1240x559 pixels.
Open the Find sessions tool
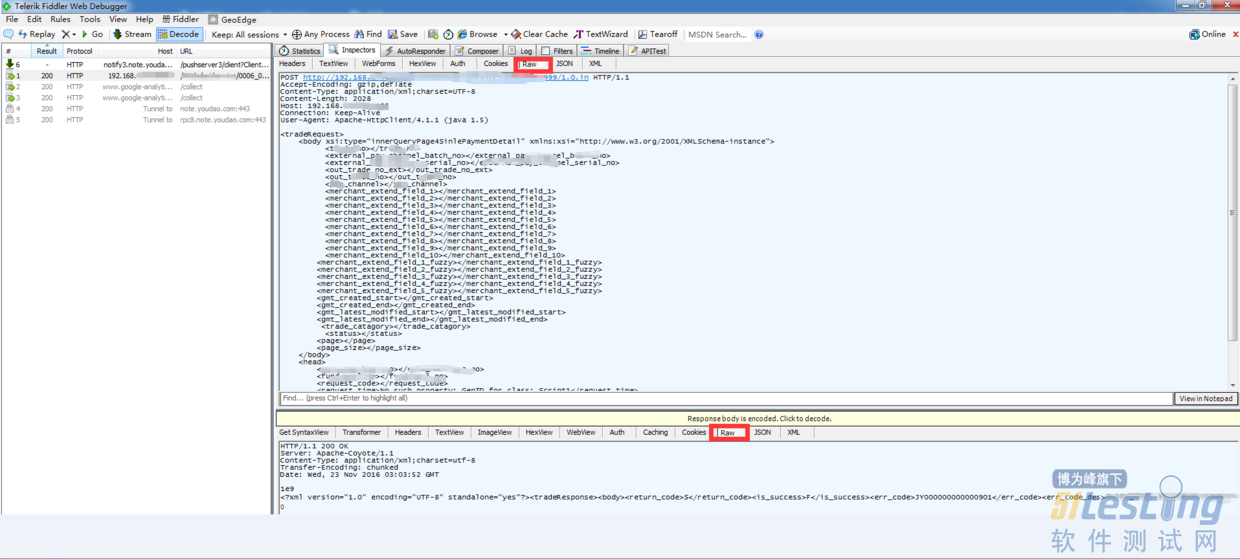(368, 34)
